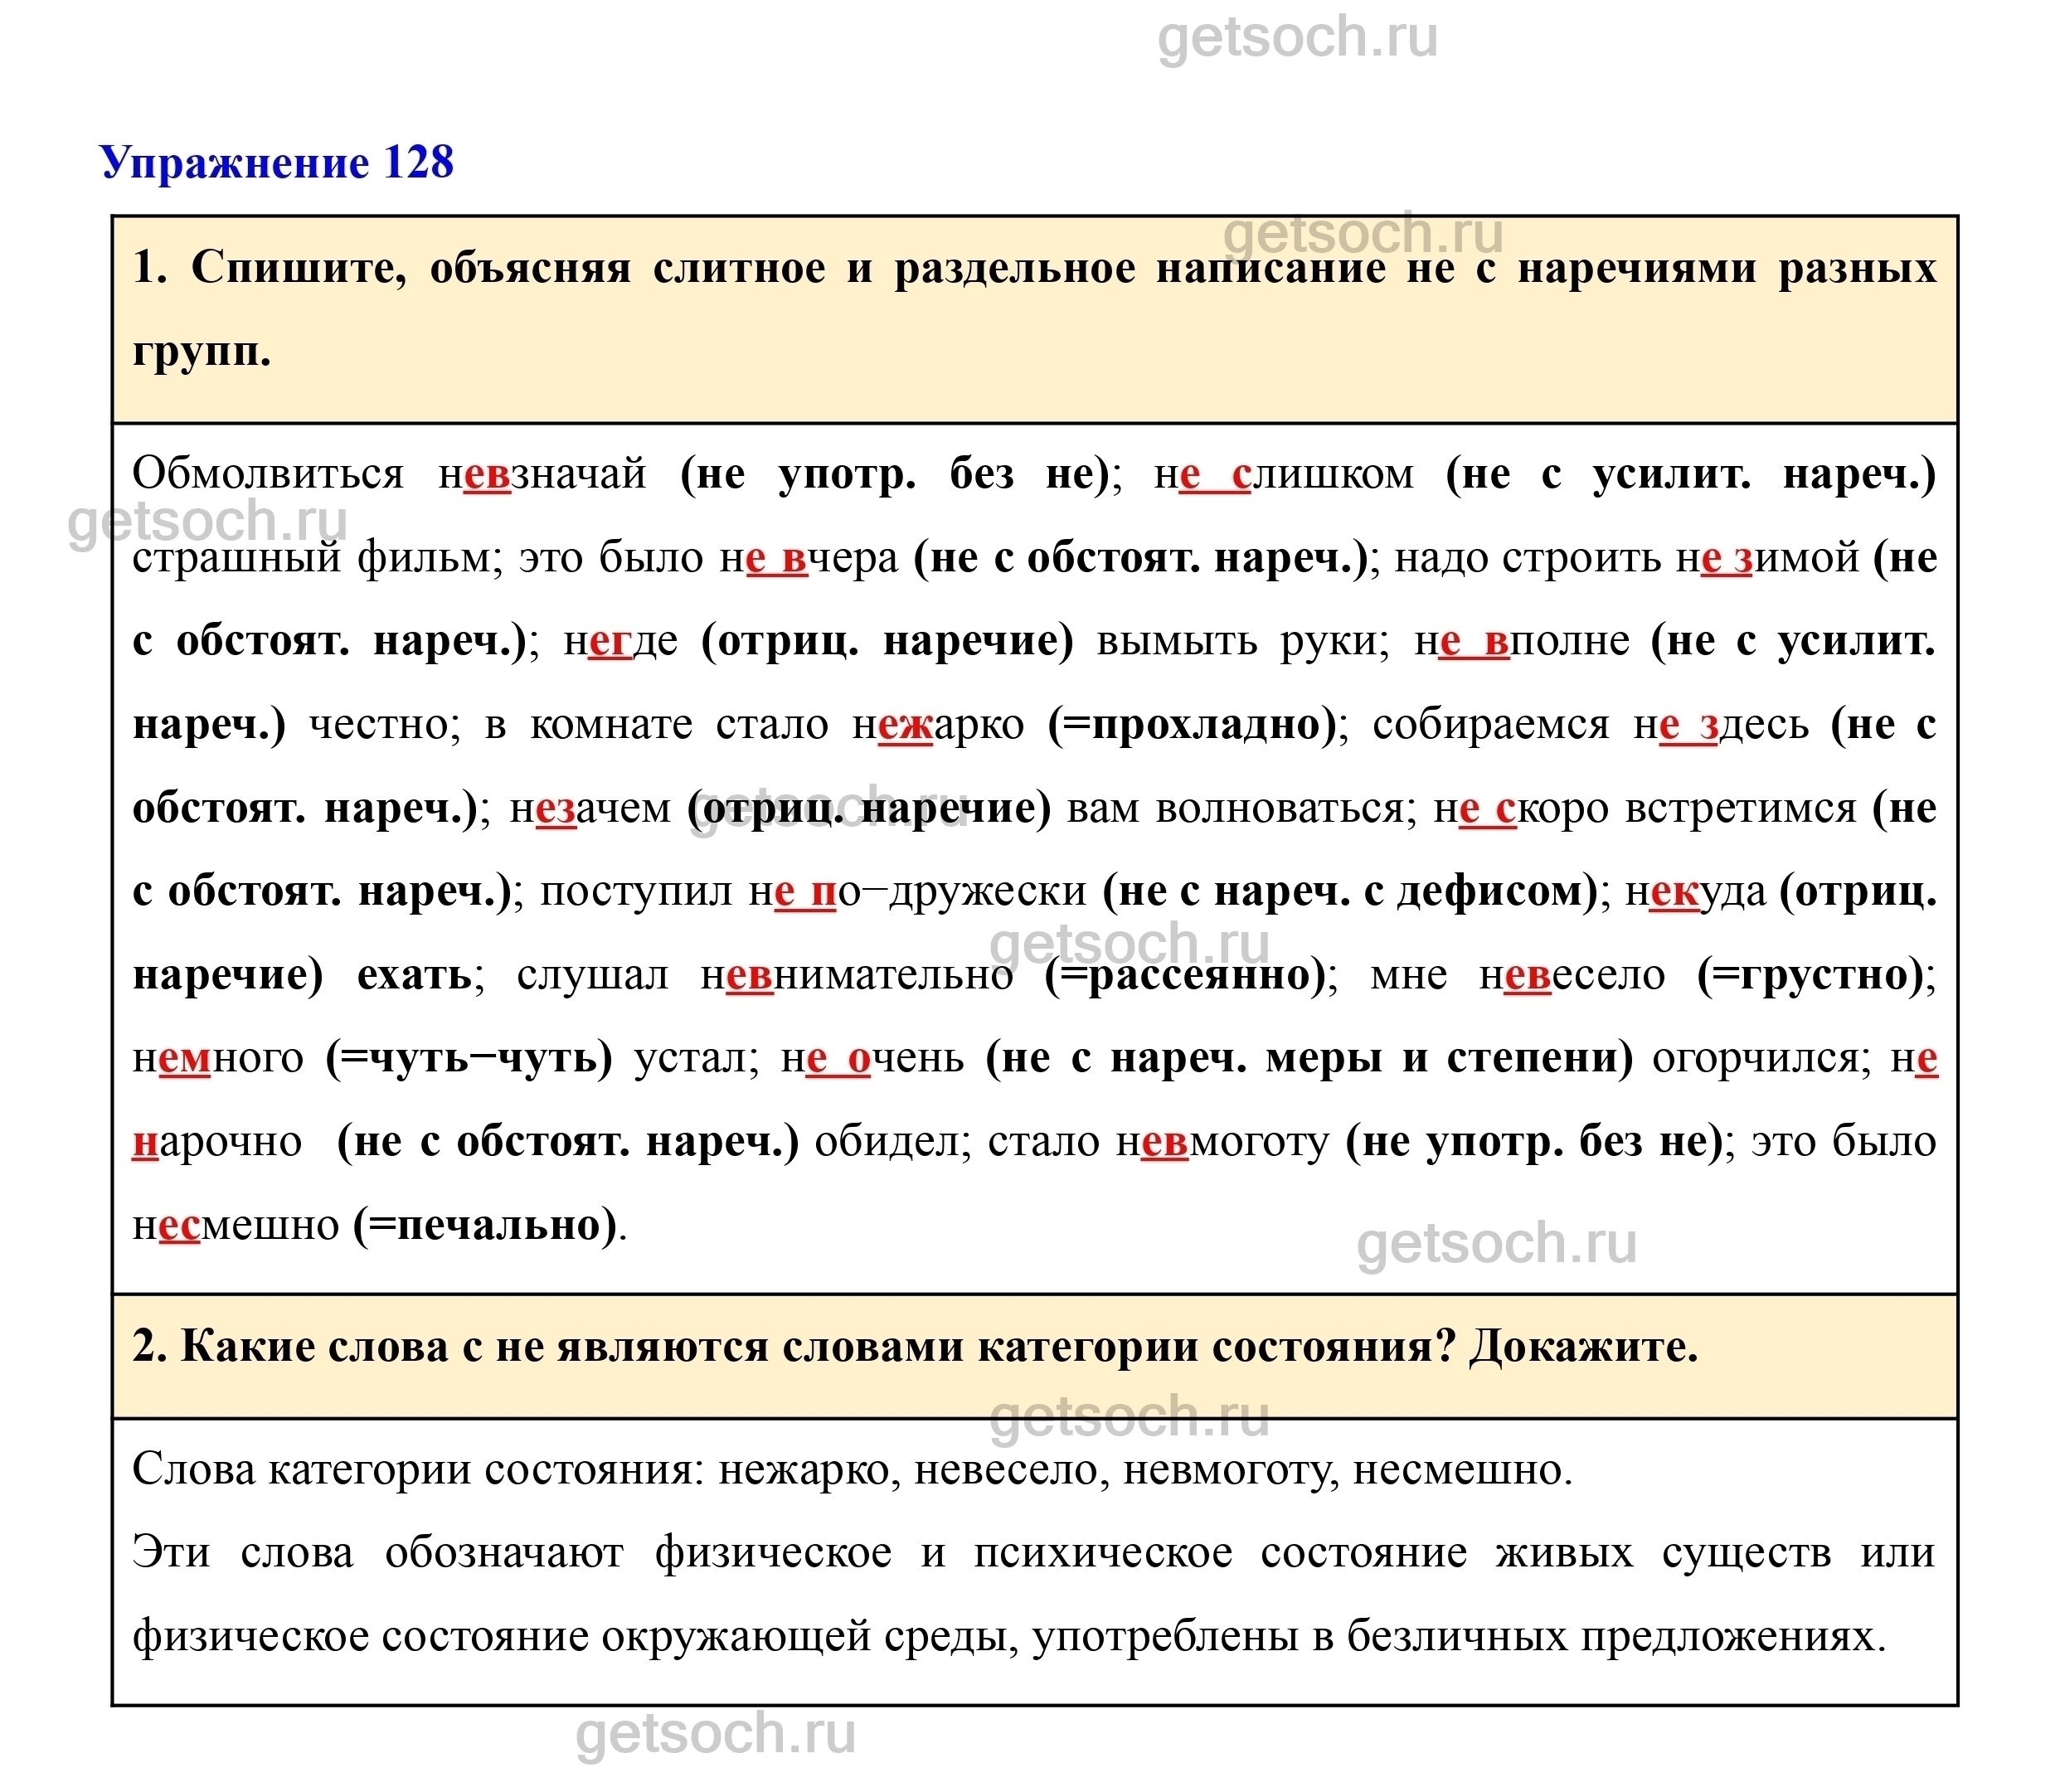Click the bold note "(=чуть-чуть)"
This screenshot has height=1792, width=2060.
click(469, 1058)
